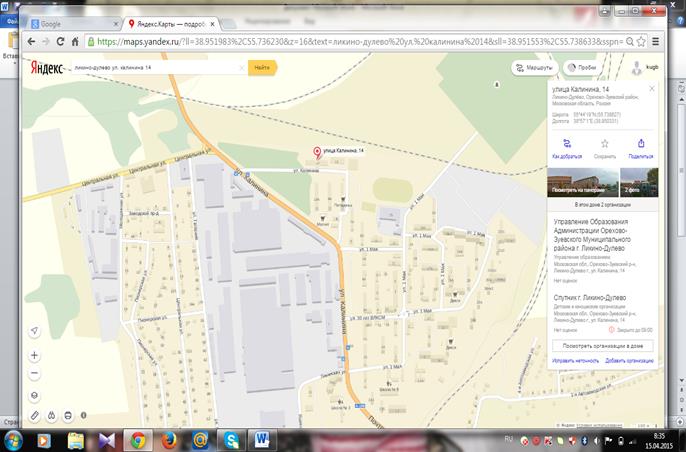Click the Bluetooth tray icon

pyautogui.click(x=585, y=441)
